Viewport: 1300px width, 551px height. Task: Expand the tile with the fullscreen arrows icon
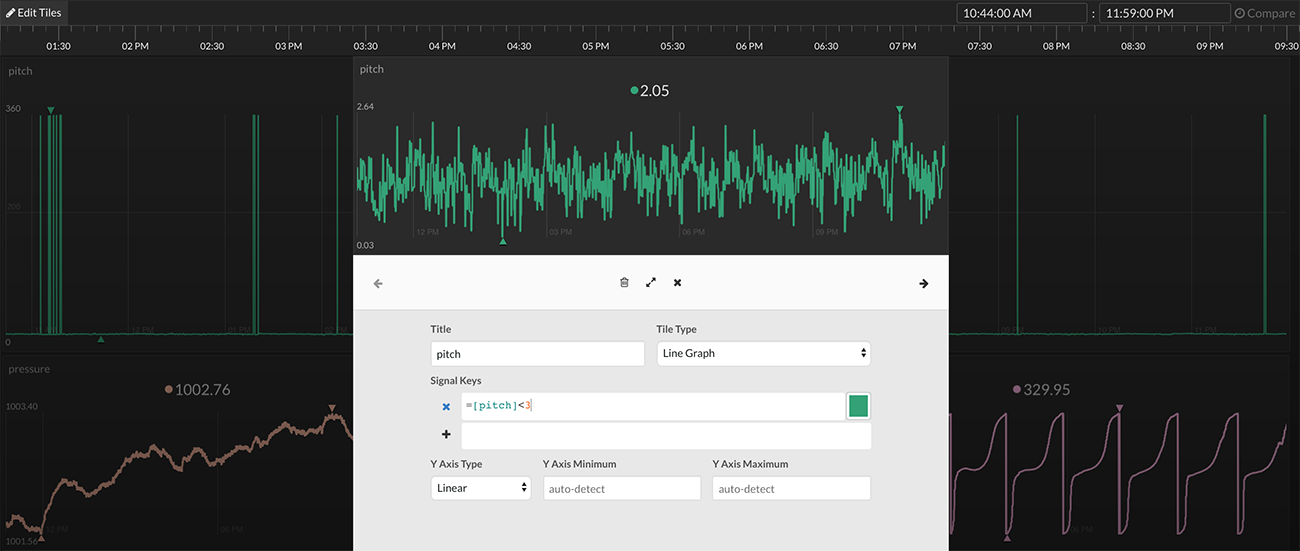point(651,283)
